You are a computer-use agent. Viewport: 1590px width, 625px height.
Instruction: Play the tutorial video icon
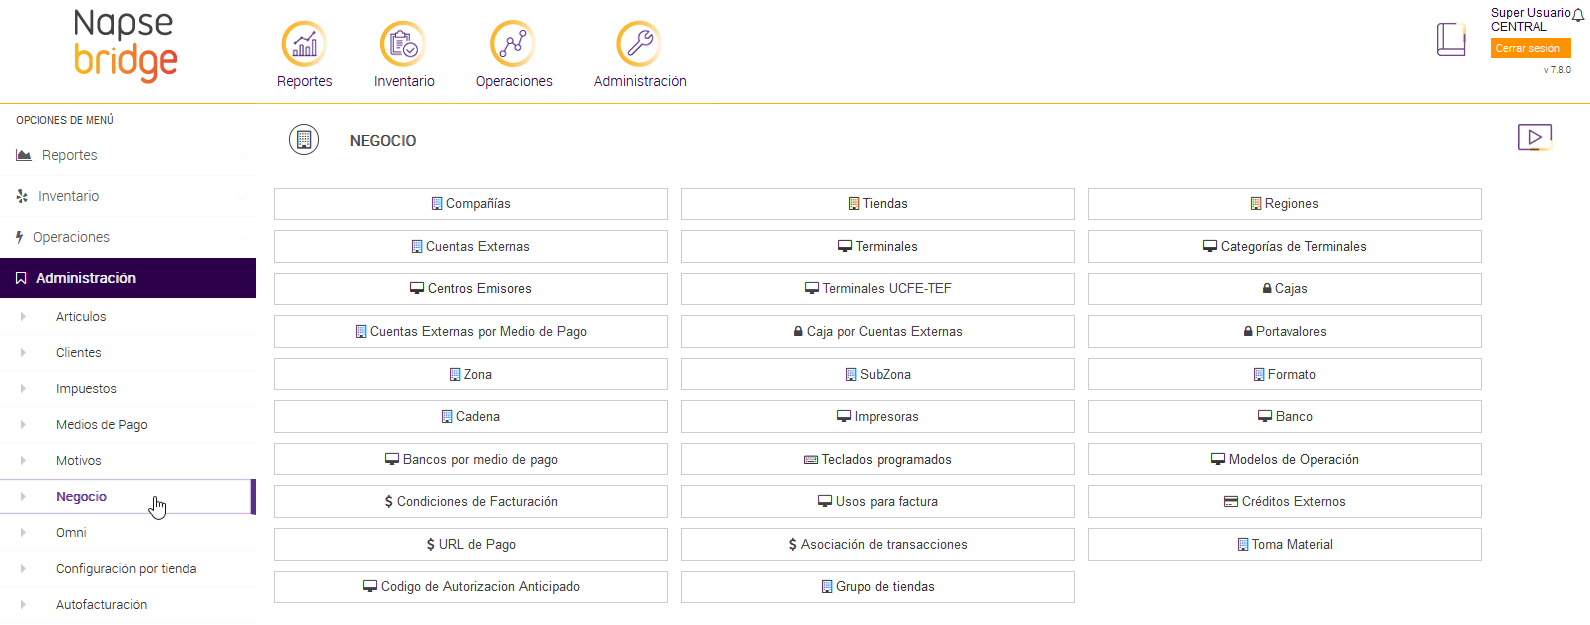pos(1534,137)
